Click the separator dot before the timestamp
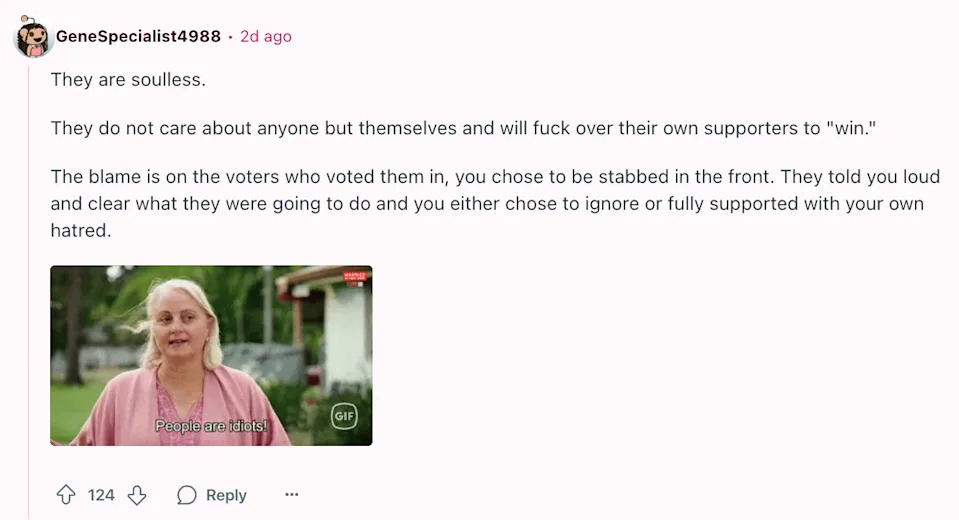959x520 pixels. 231,37
